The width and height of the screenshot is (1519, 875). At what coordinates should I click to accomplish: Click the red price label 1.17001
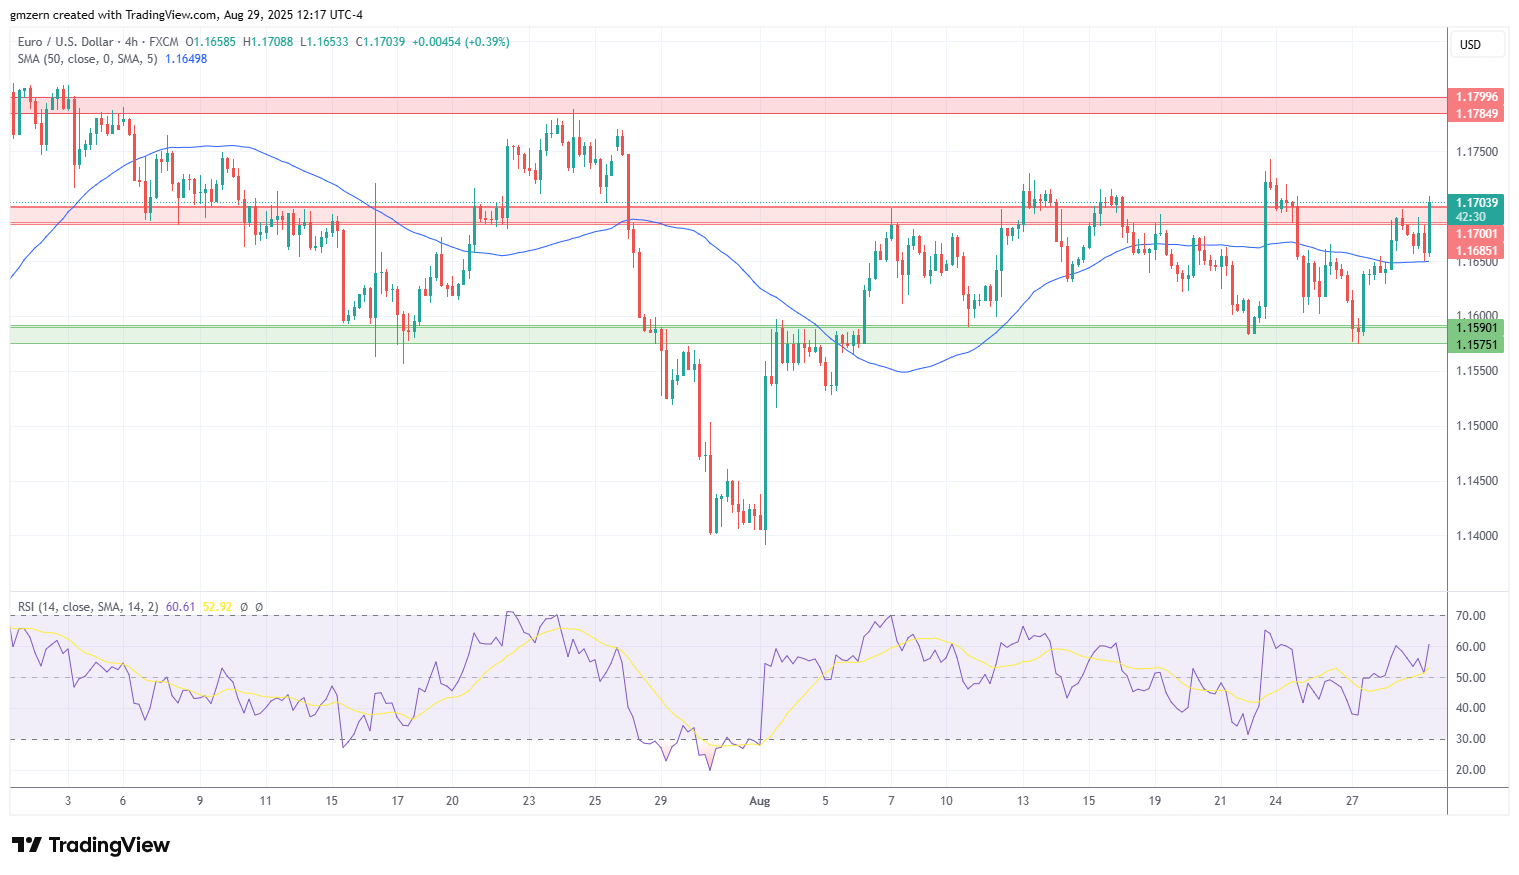coord(1476,234)
